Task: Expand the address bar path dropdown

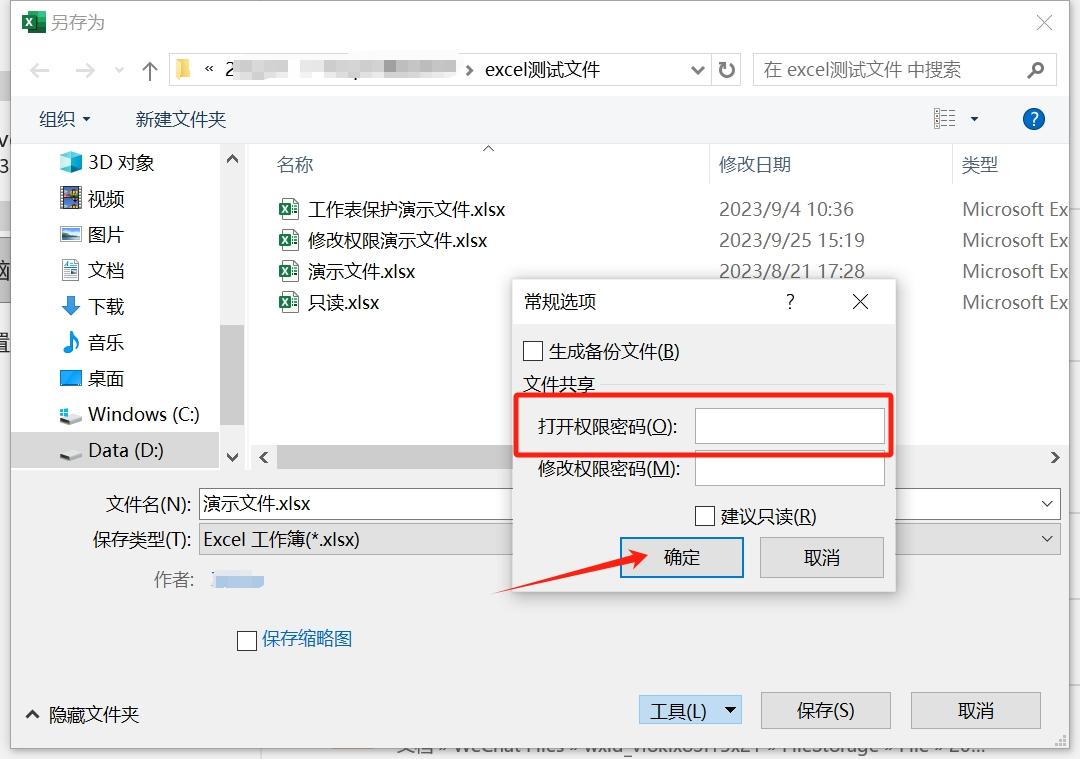Action: 698,70
